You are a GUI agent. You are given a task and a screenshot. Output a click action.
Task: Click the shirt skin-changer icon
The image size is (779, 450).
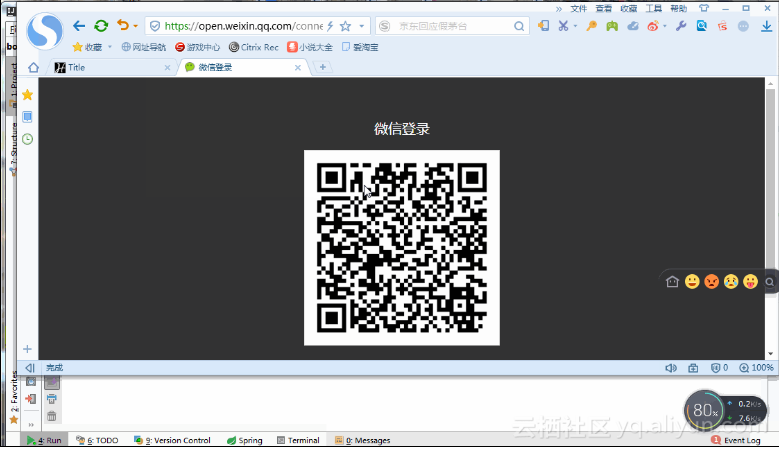(x=703, y=8)
